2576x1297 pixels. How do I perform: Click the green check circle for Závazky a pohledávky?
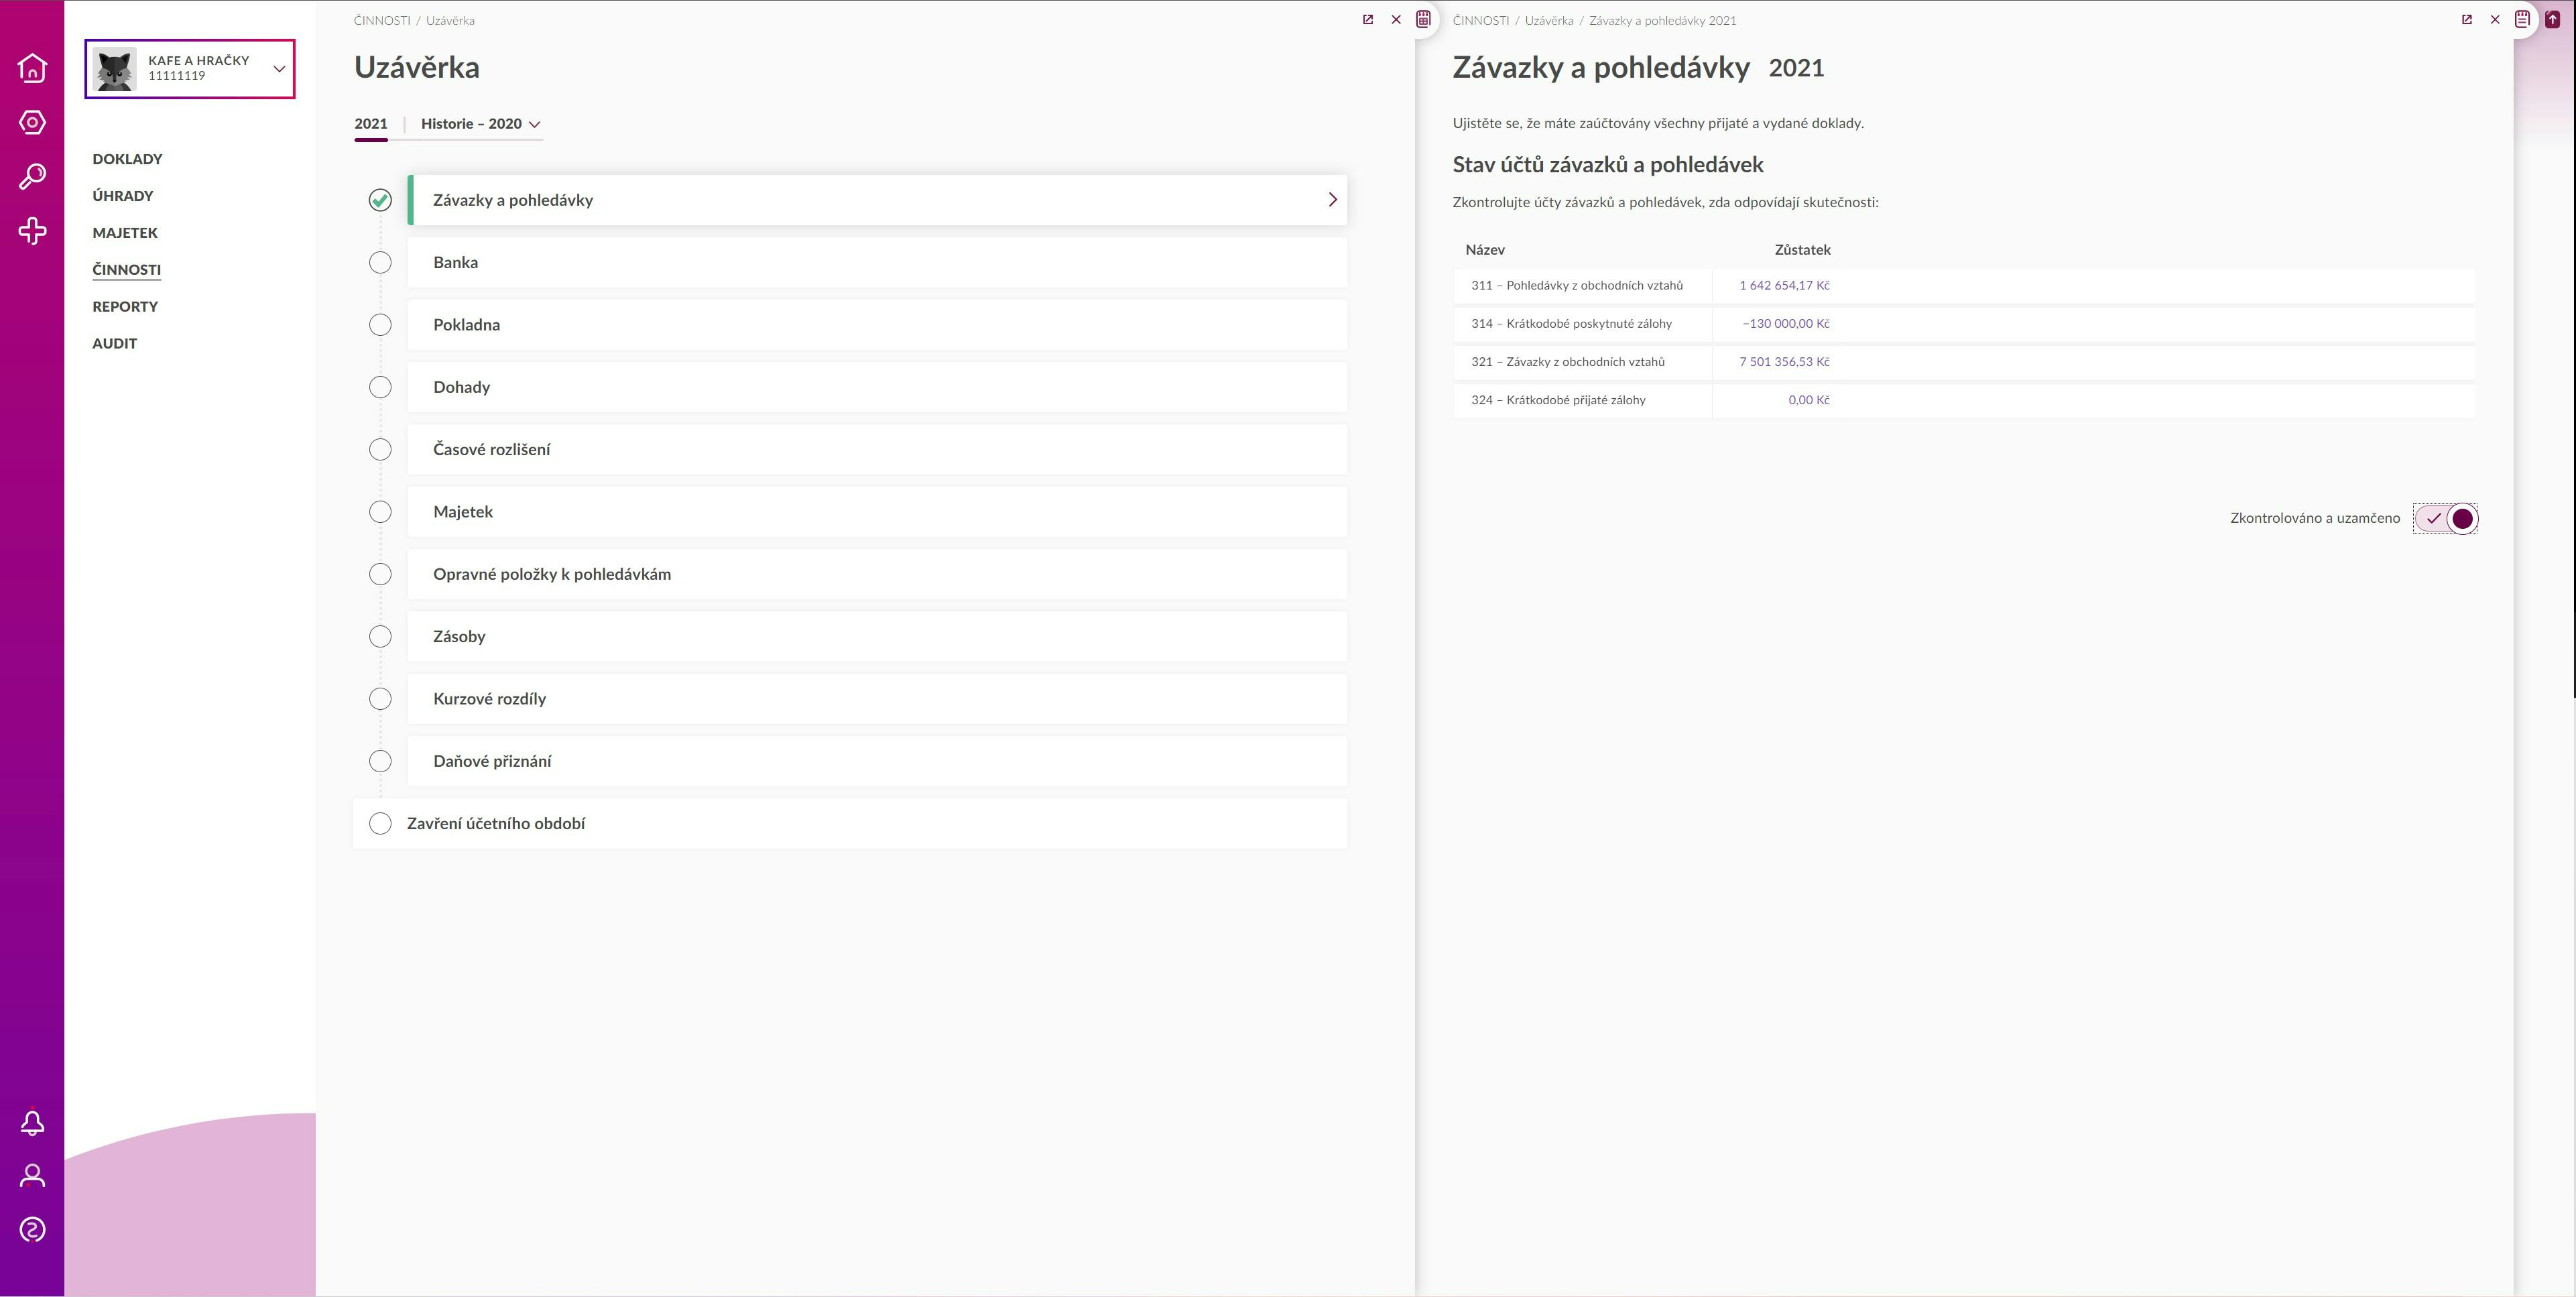(x=380, y=200)
